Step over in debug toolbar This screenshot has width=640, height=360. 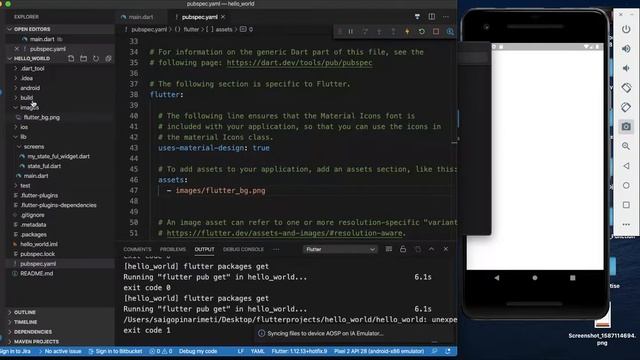pos(365,31)
